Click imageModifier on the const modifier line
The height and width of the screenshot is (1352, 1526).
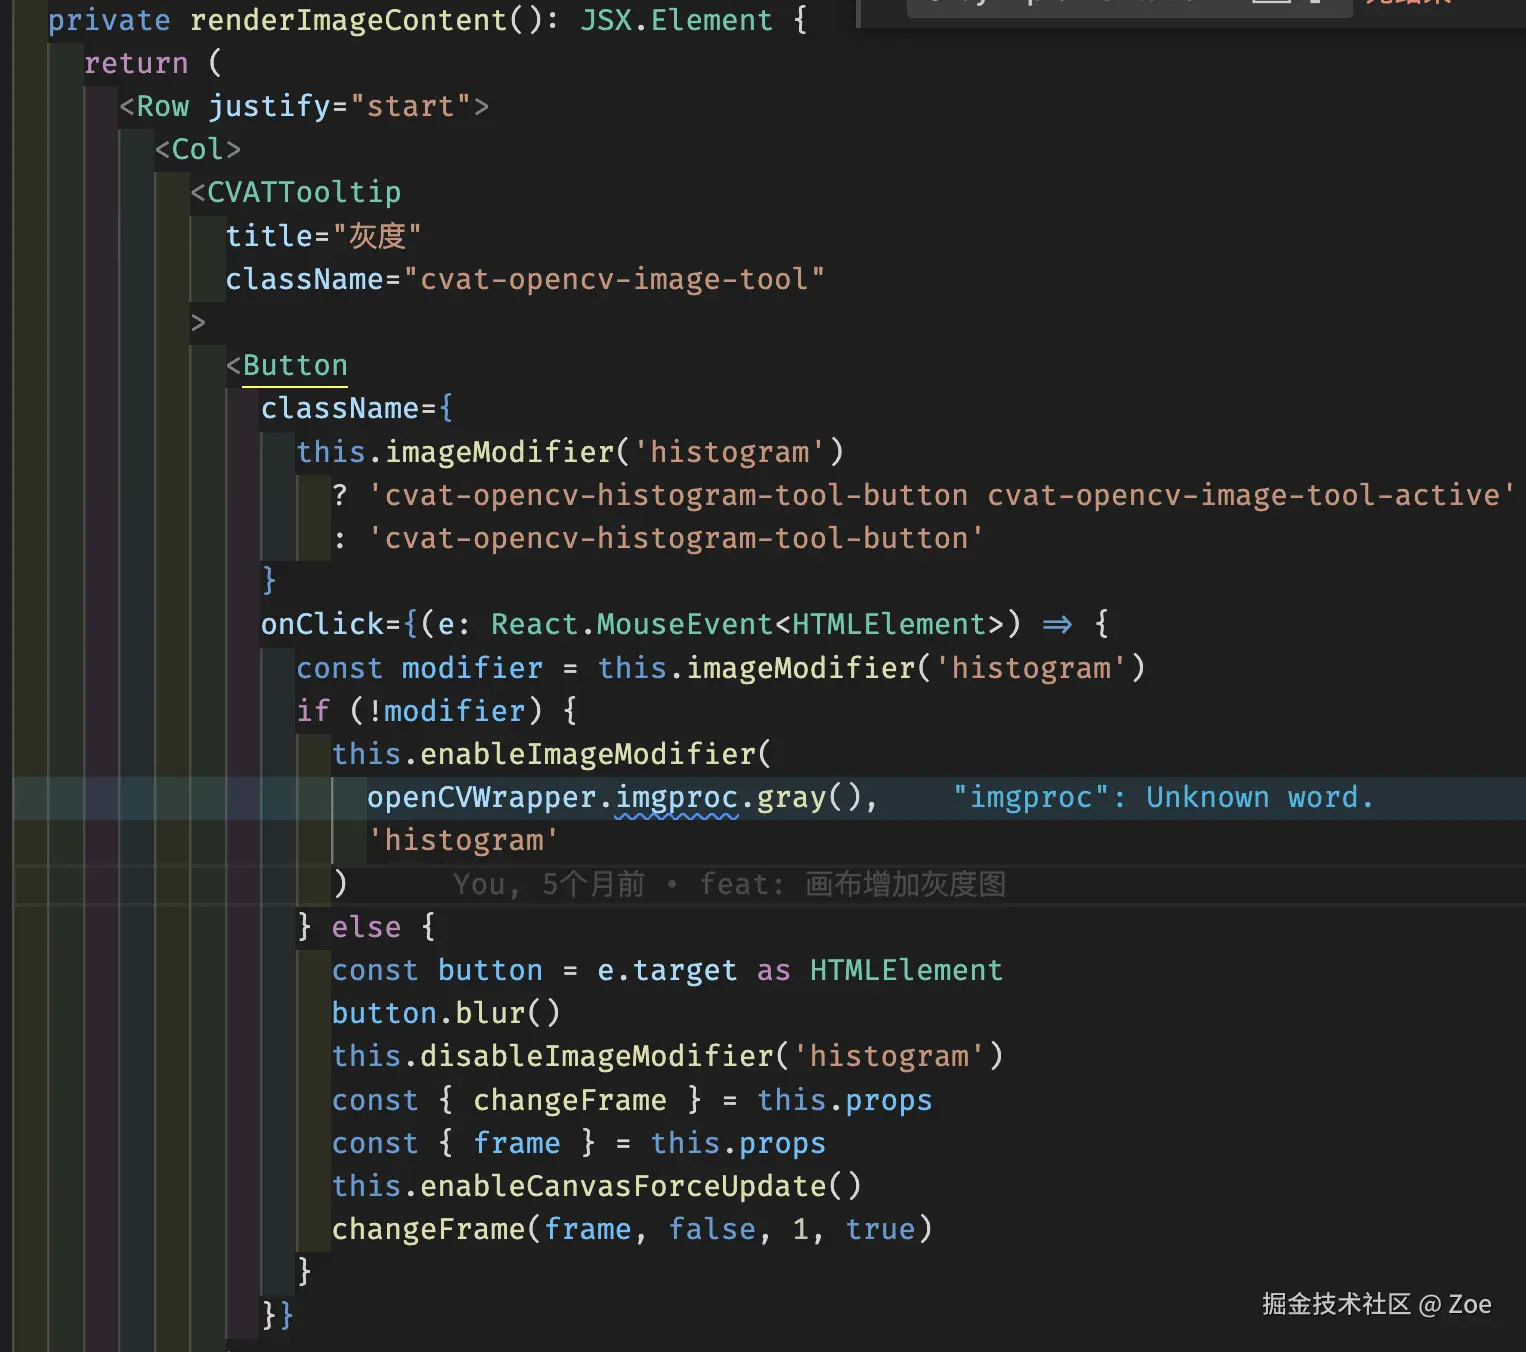pos(800,668)
